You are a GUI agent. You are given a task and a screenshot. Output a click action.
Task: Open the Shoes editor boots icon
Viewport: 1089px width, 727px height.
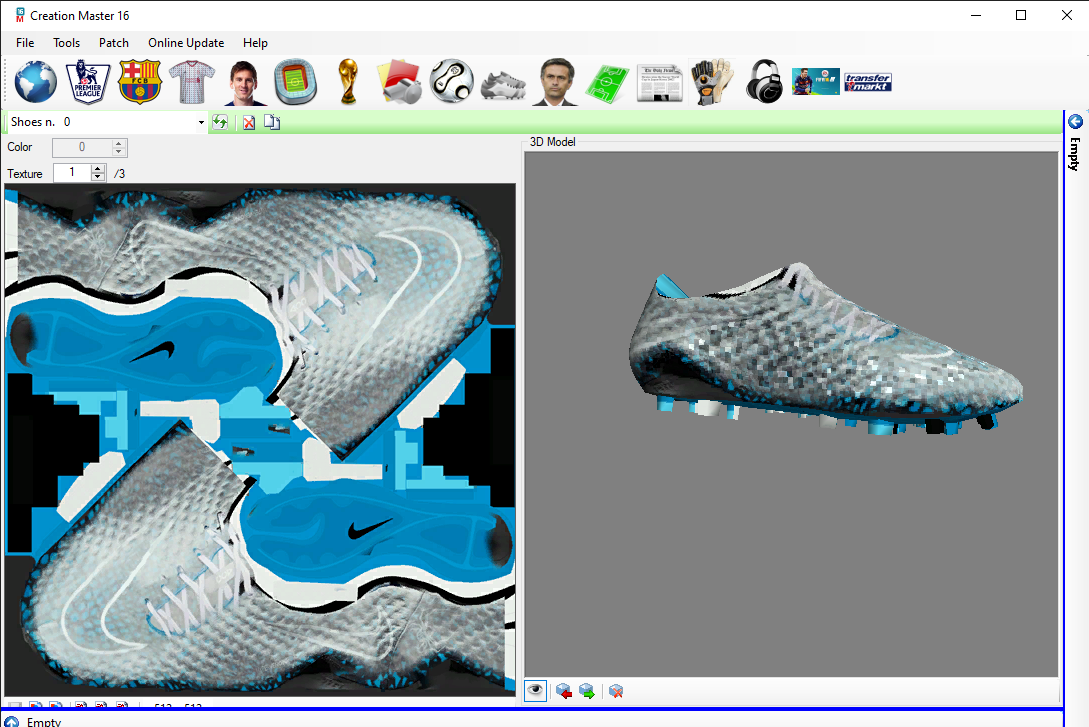point(504,85)
